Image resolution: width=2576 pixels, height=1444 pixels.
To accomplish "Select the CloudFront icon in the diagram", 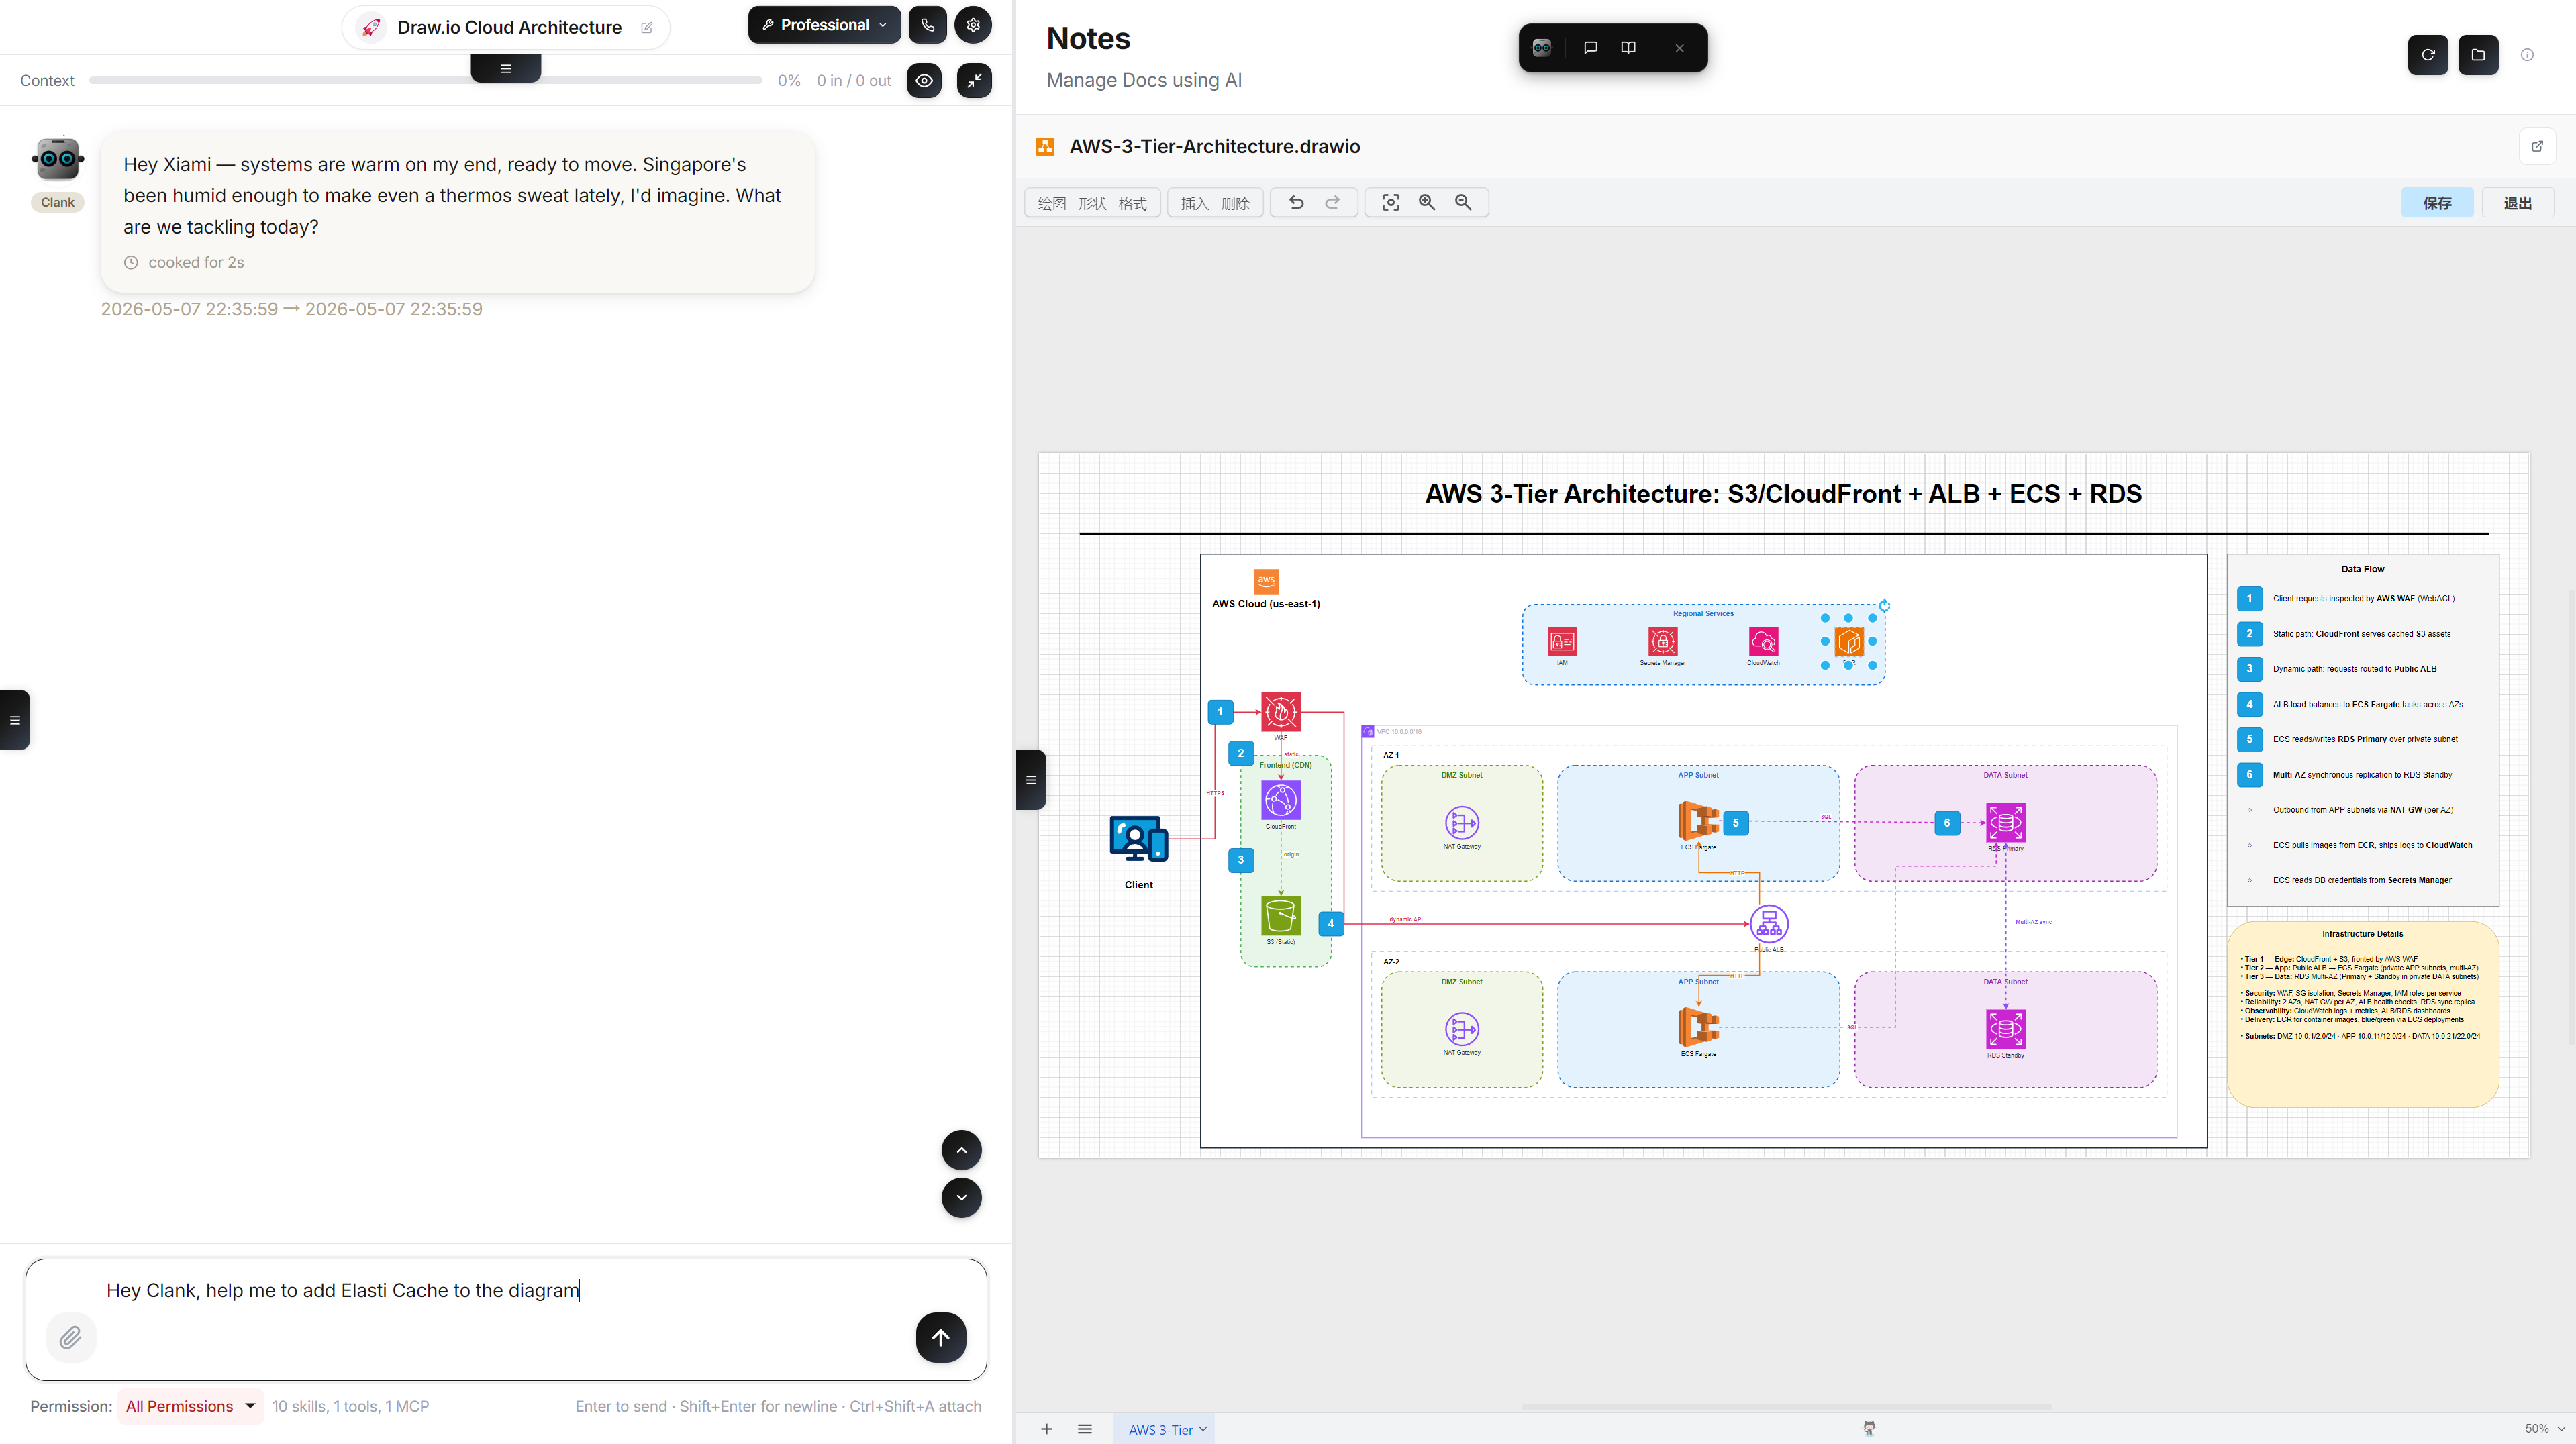I will [x=1281, y=800].
